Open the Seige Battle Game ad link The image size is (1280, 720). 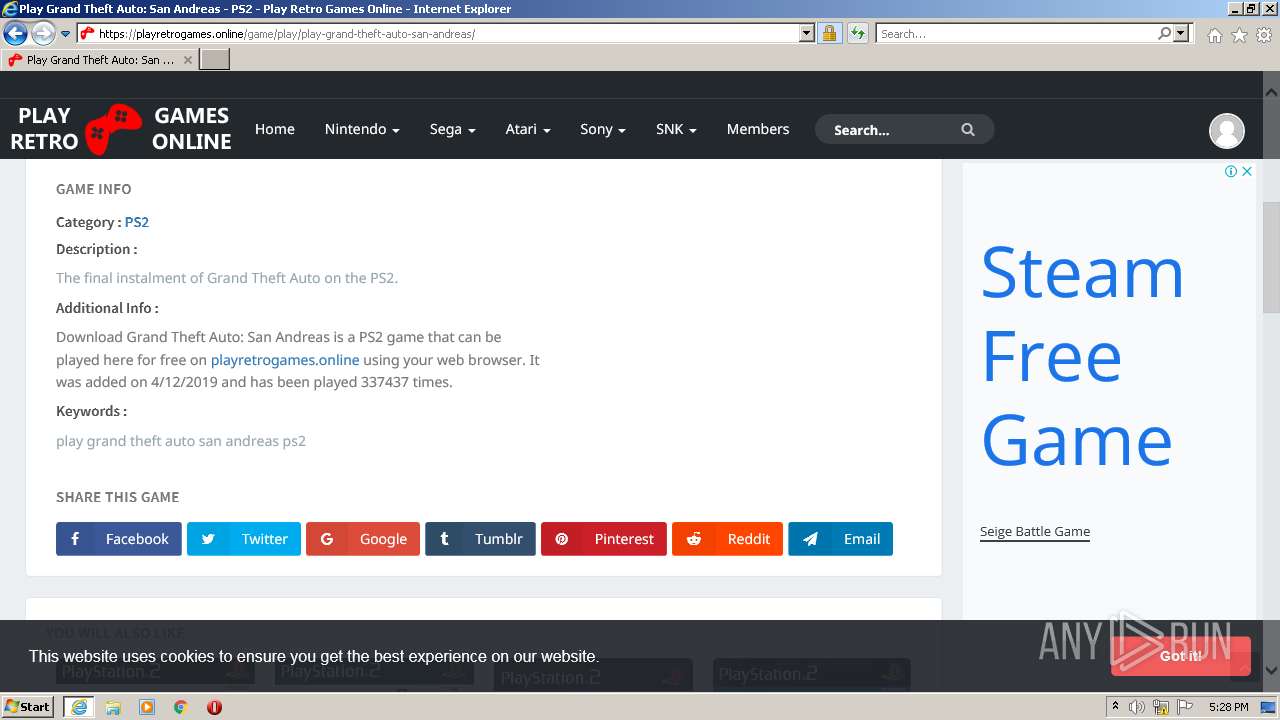coord(1035,532)
